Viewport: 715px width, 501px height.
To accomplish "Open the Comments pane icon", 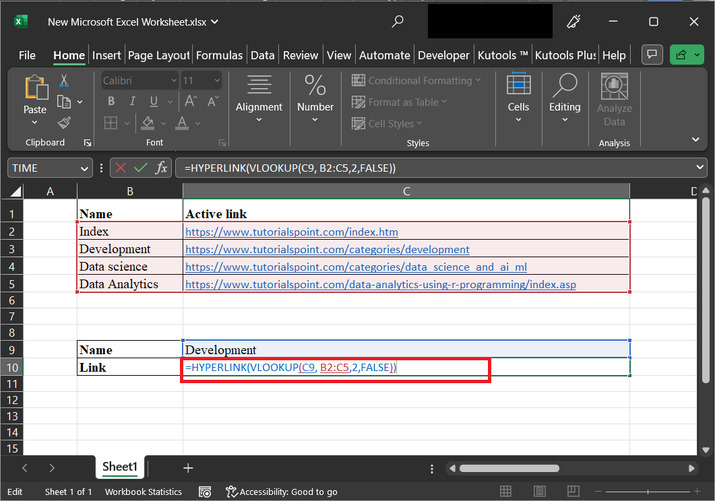I will tap(652, 55).
